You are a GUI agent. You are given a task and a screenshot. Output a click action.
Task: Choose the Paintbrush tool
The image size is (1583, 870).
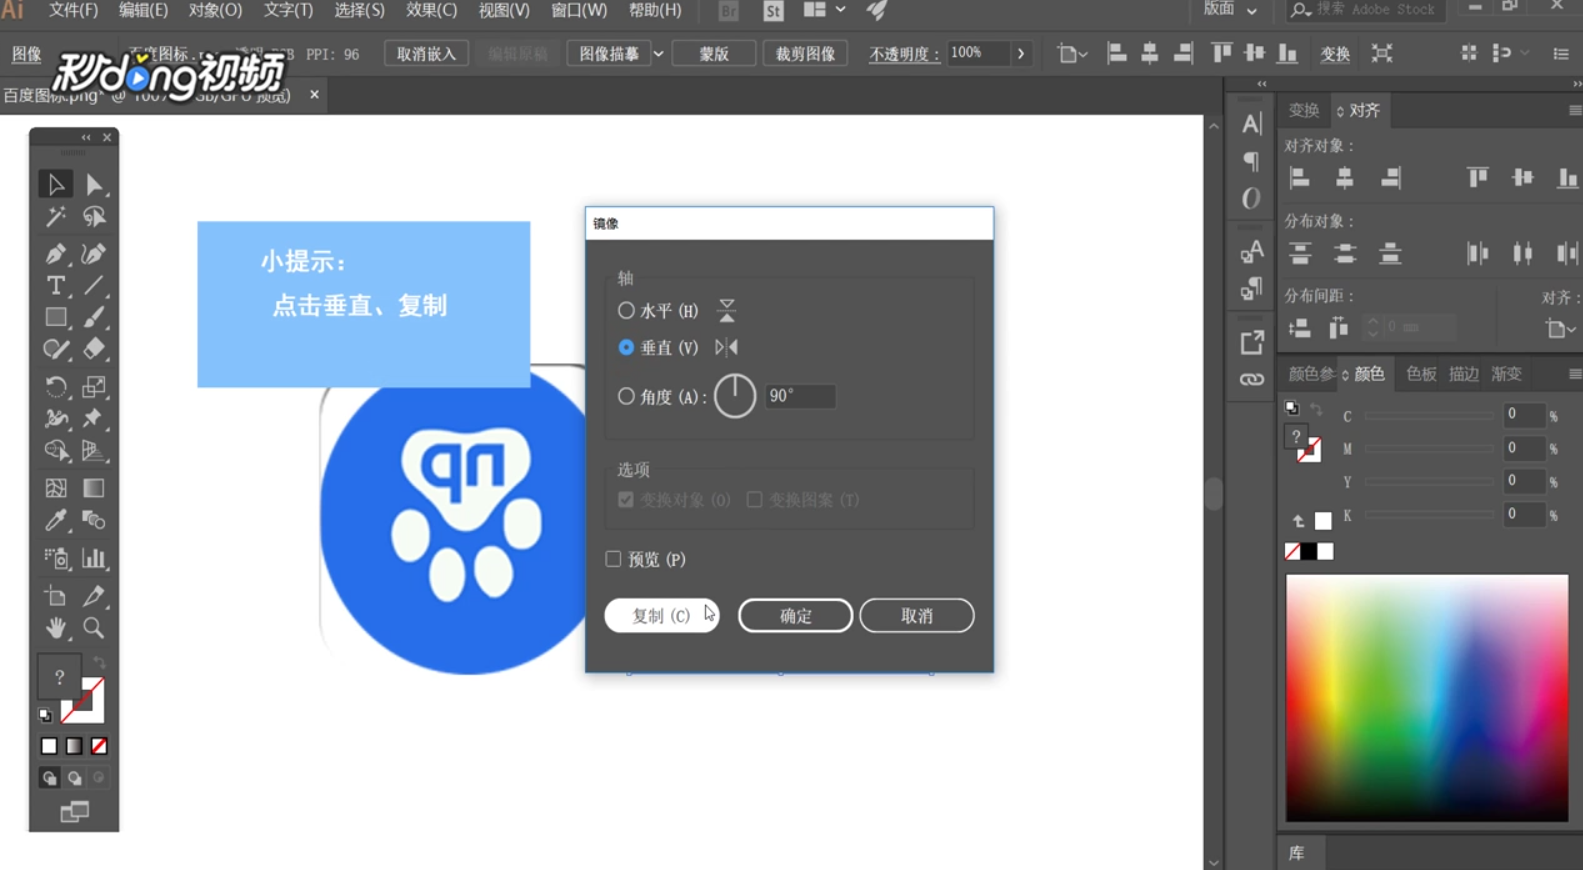pyautogui.click(x=94, y=317)
